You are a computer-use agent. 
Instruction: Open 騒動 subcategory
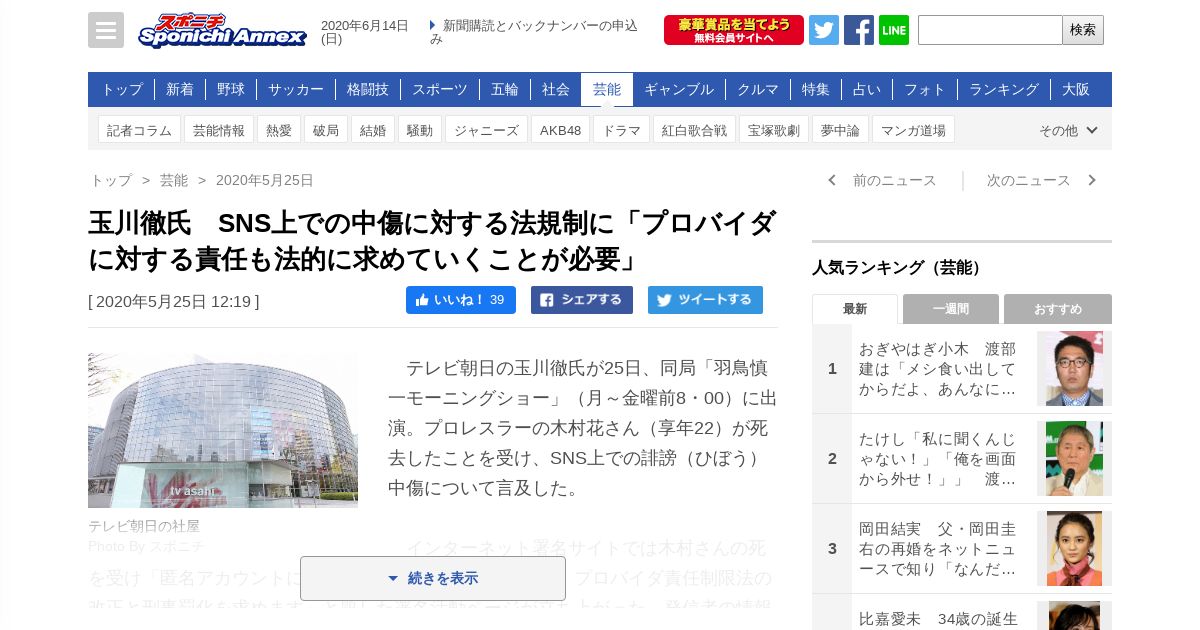coord(420,130)
